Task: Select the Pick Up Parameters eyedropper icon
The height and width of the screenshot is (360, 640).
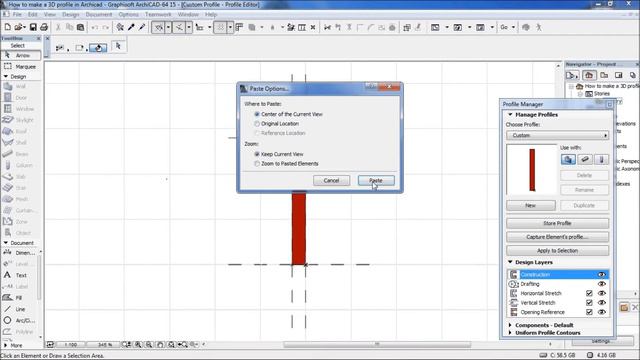Action: [x=131, y=27]
